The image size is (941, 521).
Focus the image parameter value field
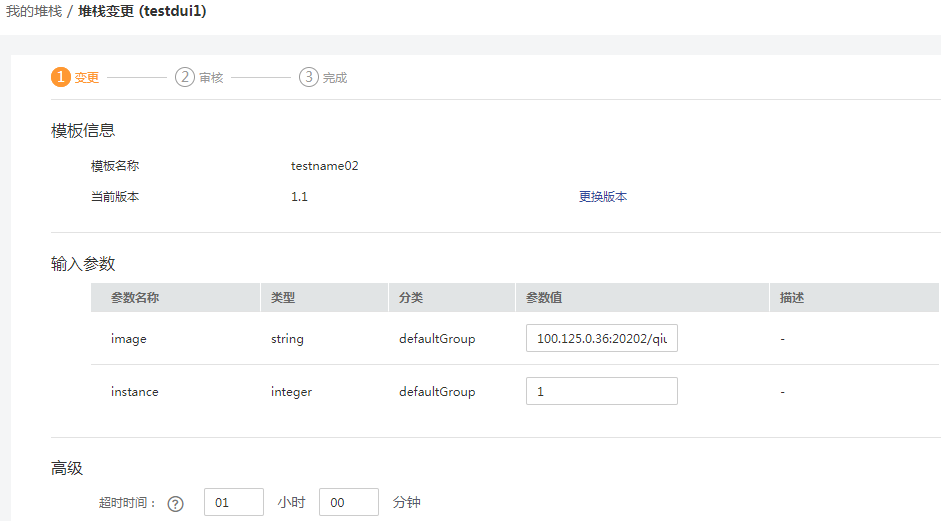[x=601, y=339]
